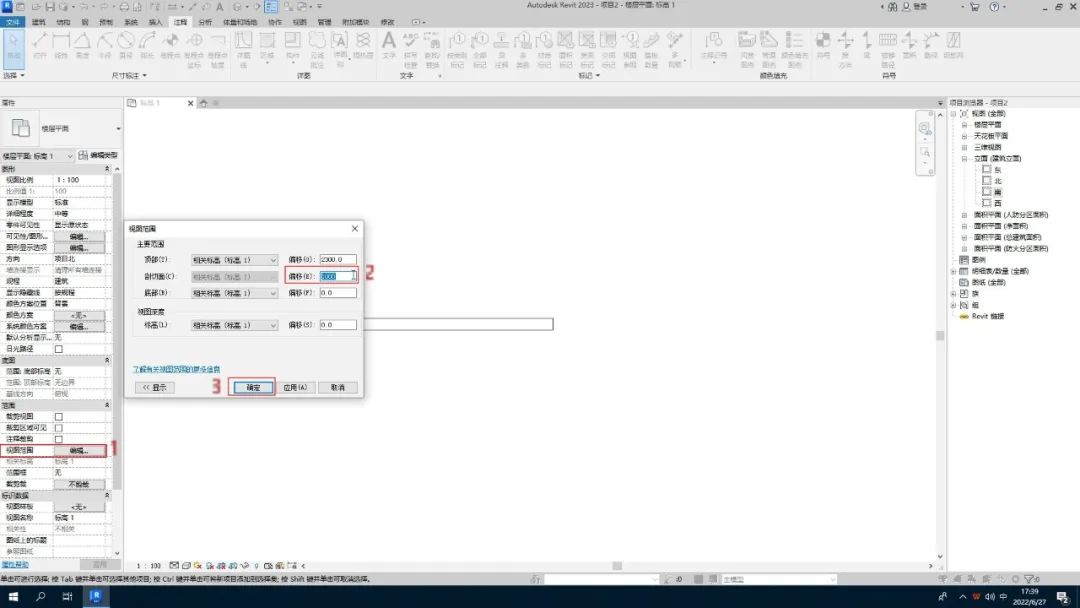
Task: Toggle the 注释裁剪 checkbox
Action: point(59,439)
